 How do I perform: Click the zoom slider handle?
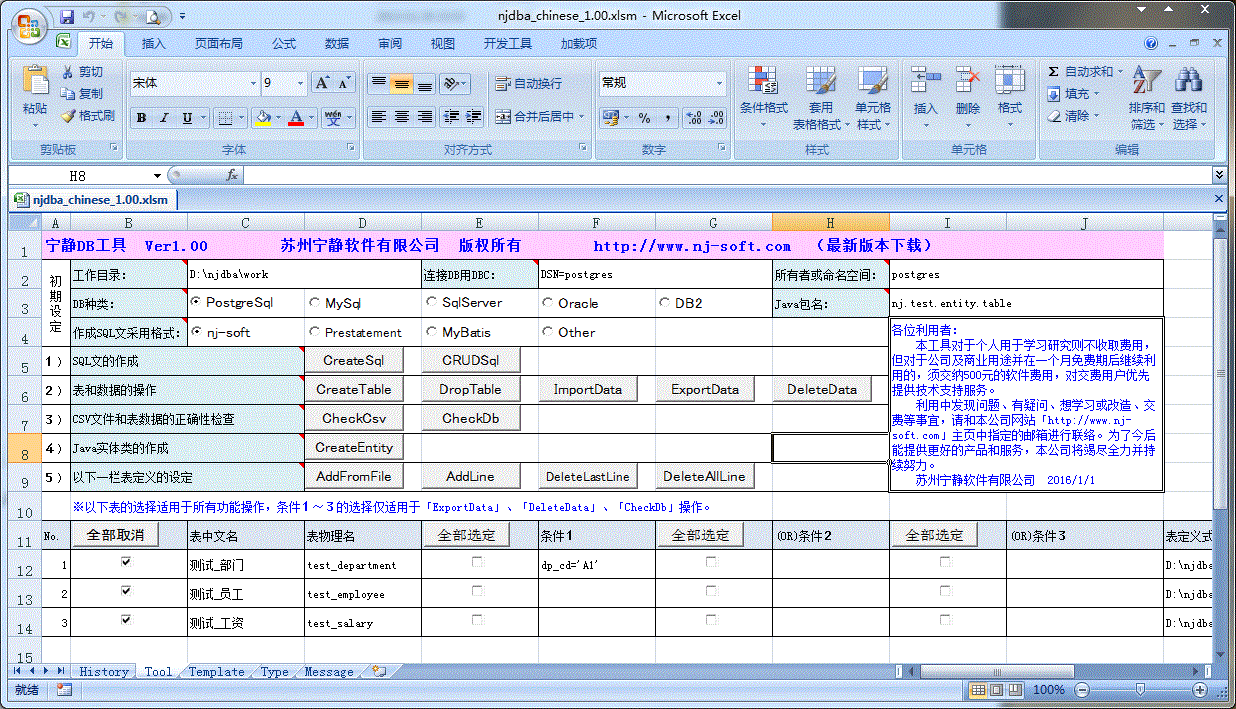pyautogui.click(x=1139, y=690)
